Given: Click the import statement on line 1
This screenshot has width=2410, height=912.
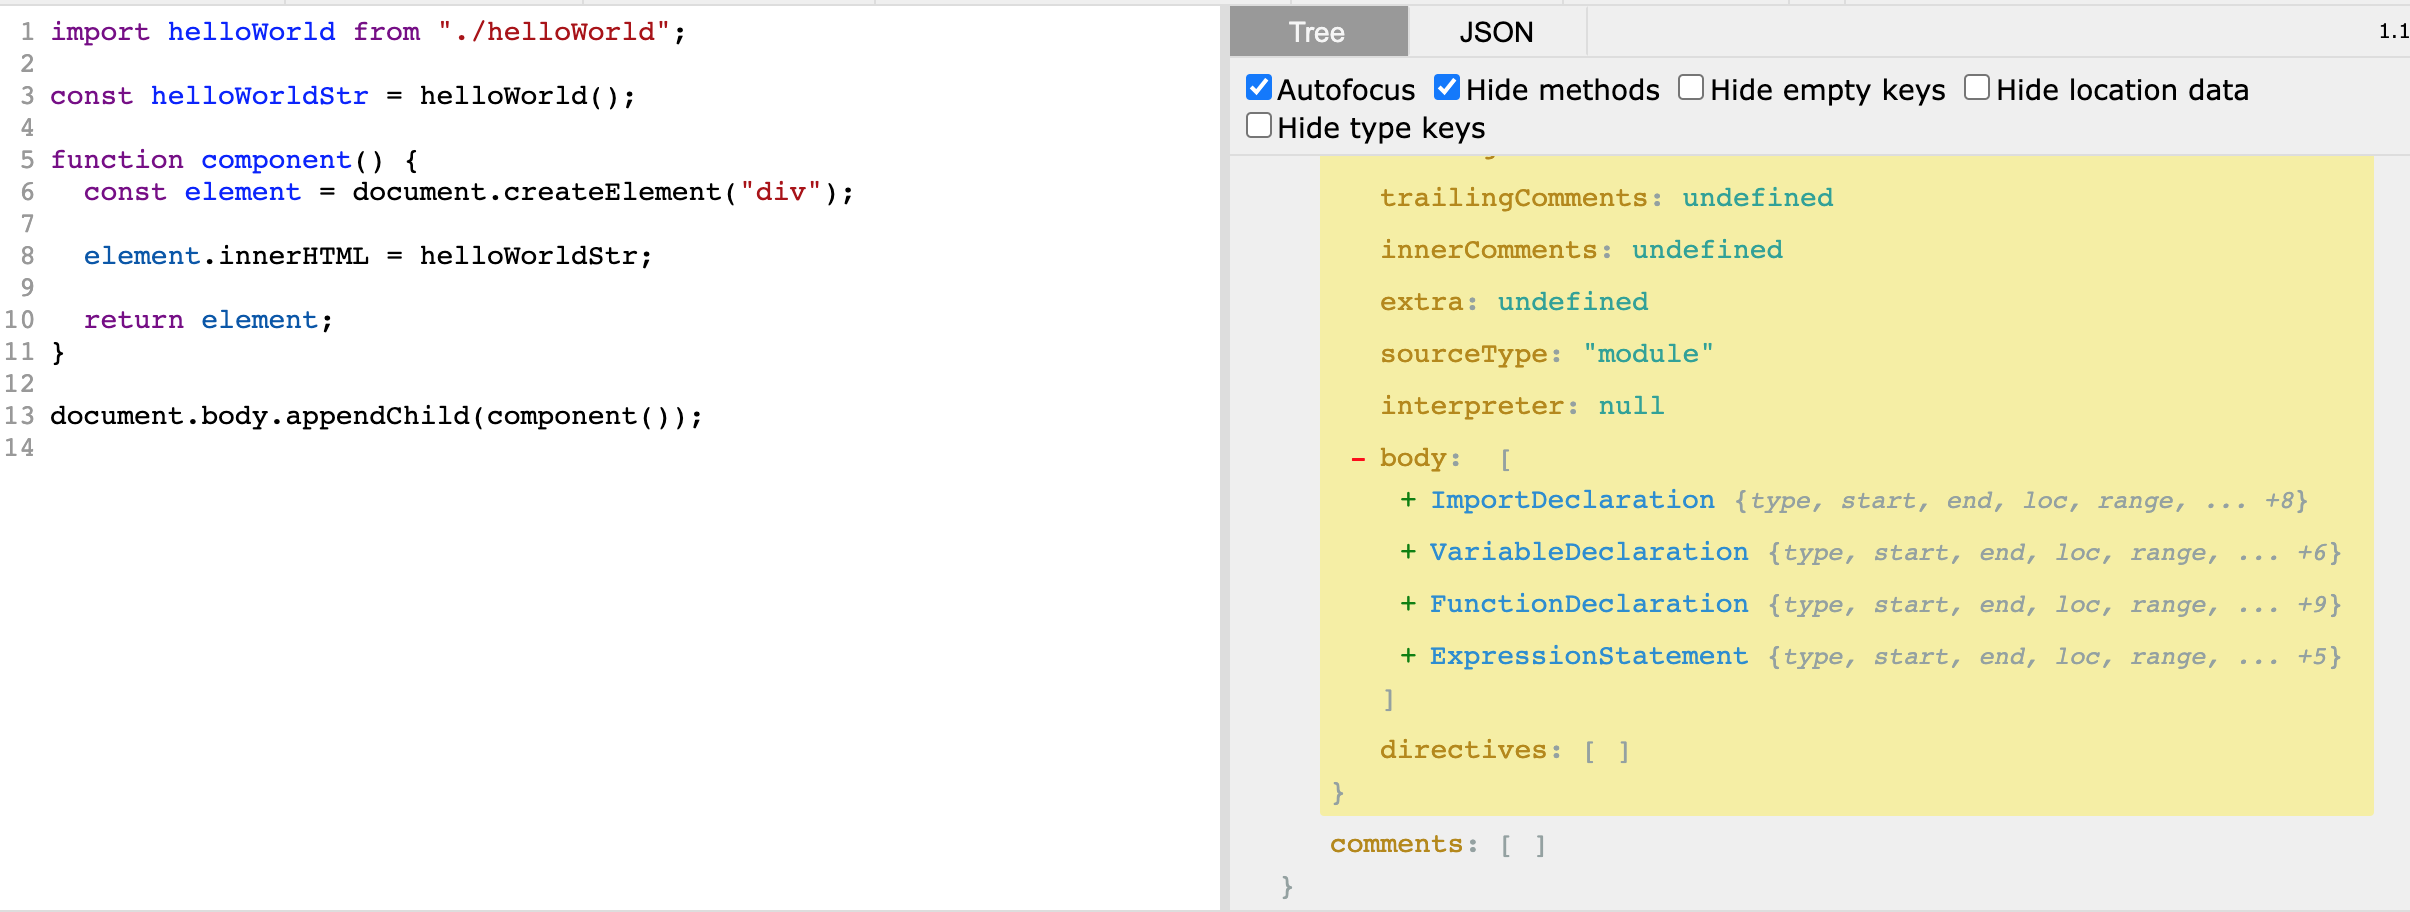Looking at the screenshot, I should tap(368, 32).
